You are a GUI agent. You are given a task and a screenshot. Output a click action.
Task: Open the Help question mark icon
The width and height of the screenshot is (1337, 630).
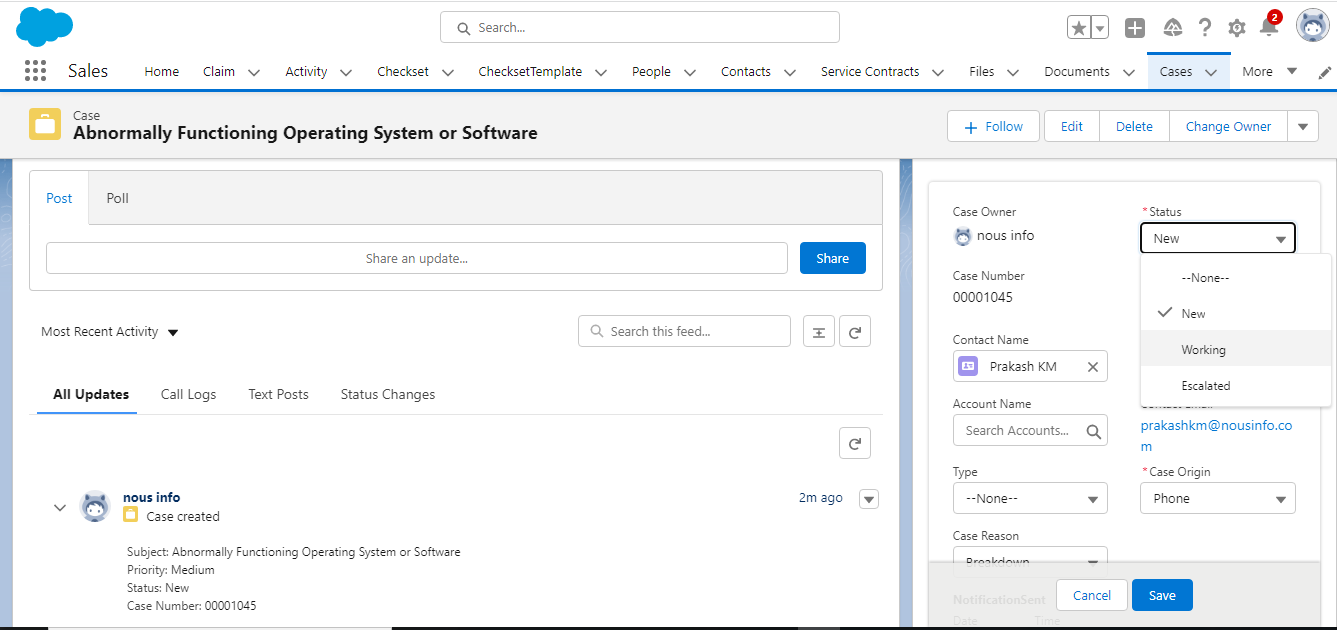(x=1205, y=28)
